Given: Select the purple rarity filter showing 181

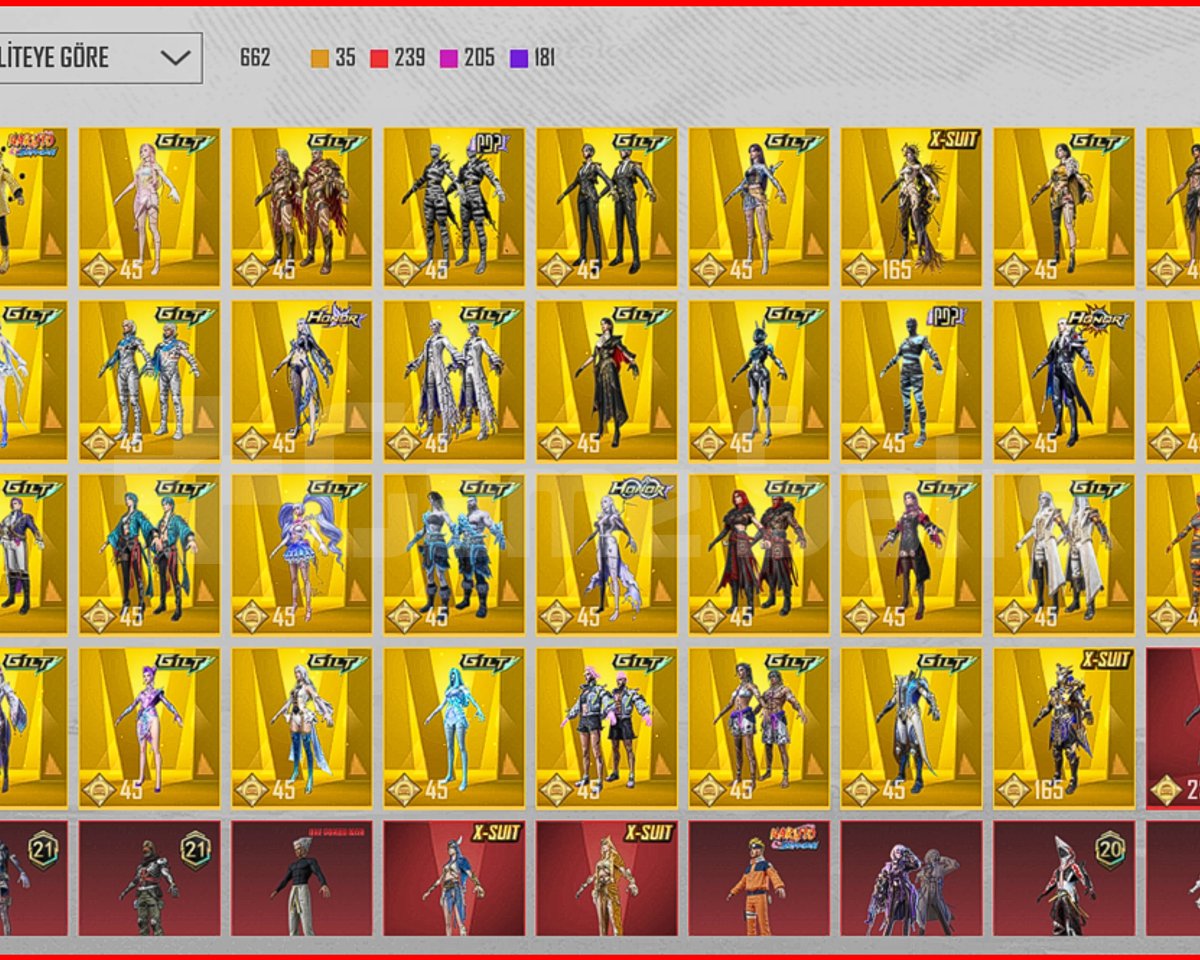Looking at the screenshot, I should point(532,58).
